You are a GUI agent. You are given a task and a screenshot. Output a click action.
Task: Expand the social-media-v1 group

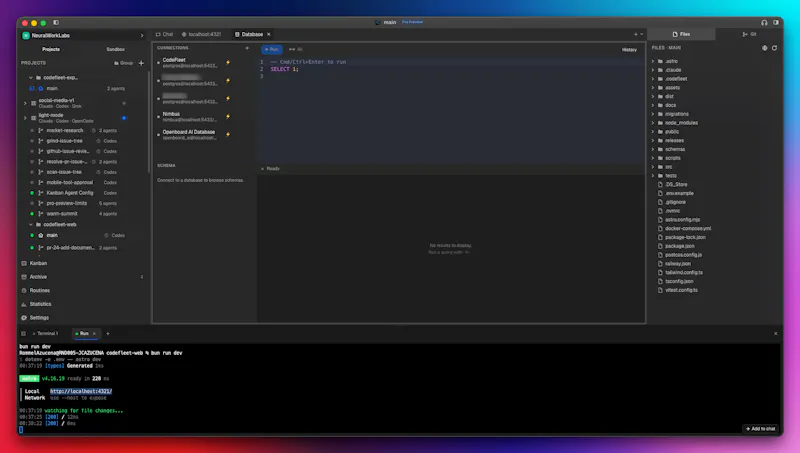(x=25, y=103)
